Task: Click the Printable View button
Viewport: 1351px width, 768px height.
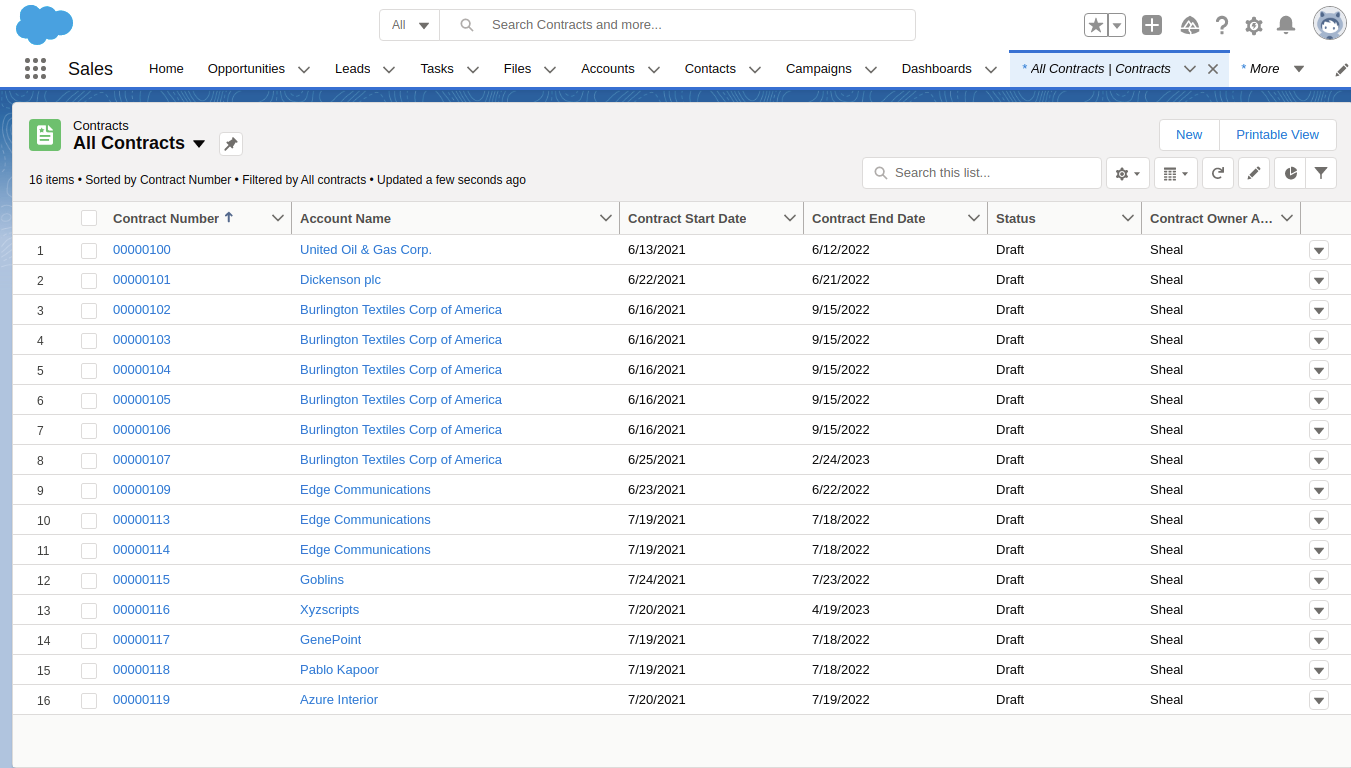Action: tap(1277, 135)
